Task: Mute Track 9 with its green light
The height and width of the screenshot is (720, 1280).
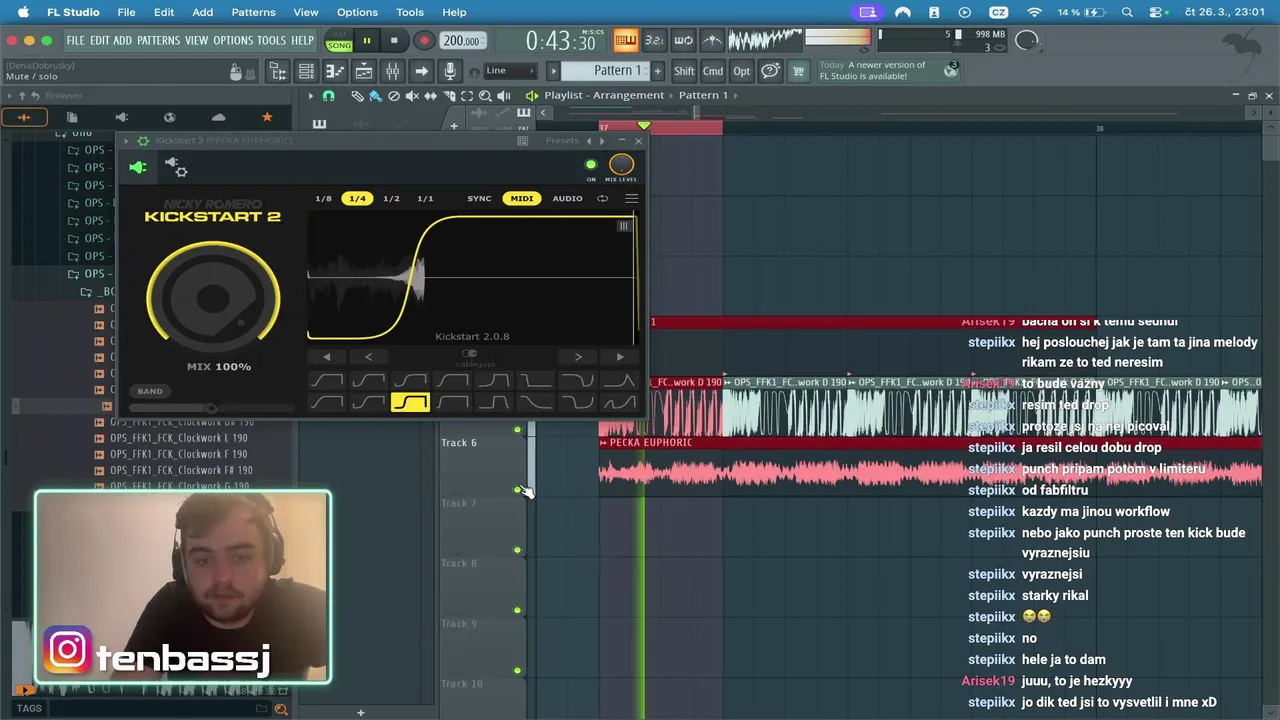Action: [517, 610]
